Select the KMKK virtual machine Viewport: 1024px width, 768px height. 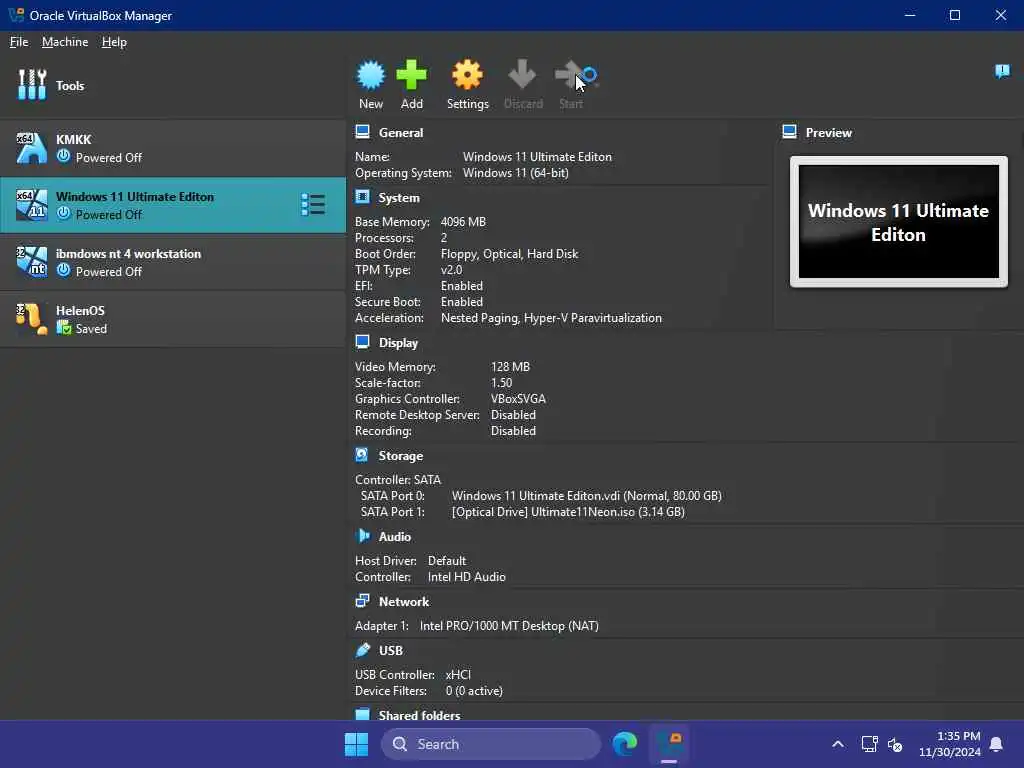click(x=173, y=148)
